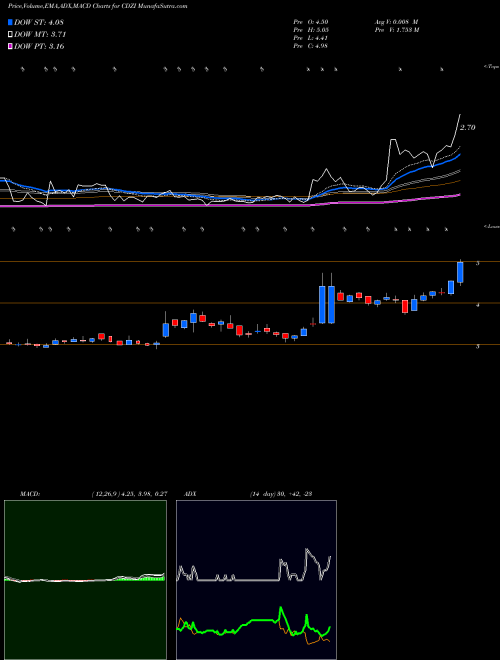Click the 'Pre O: 4.50' open value
Image resolution: width=500 pixels, height=660 pixels.
pos(311,22)
